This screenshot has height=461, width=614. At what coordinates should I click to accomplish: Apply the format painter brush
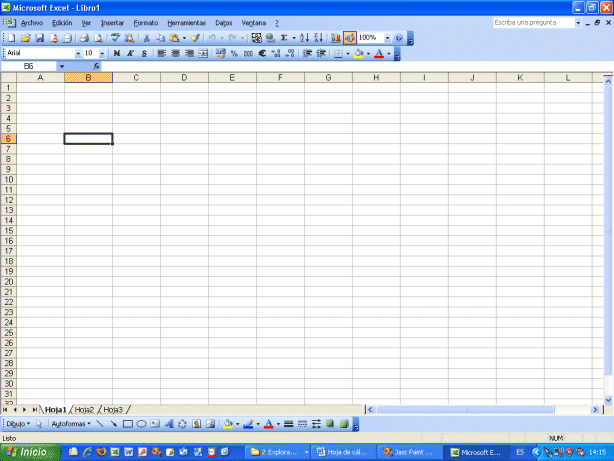coord(195,38)
